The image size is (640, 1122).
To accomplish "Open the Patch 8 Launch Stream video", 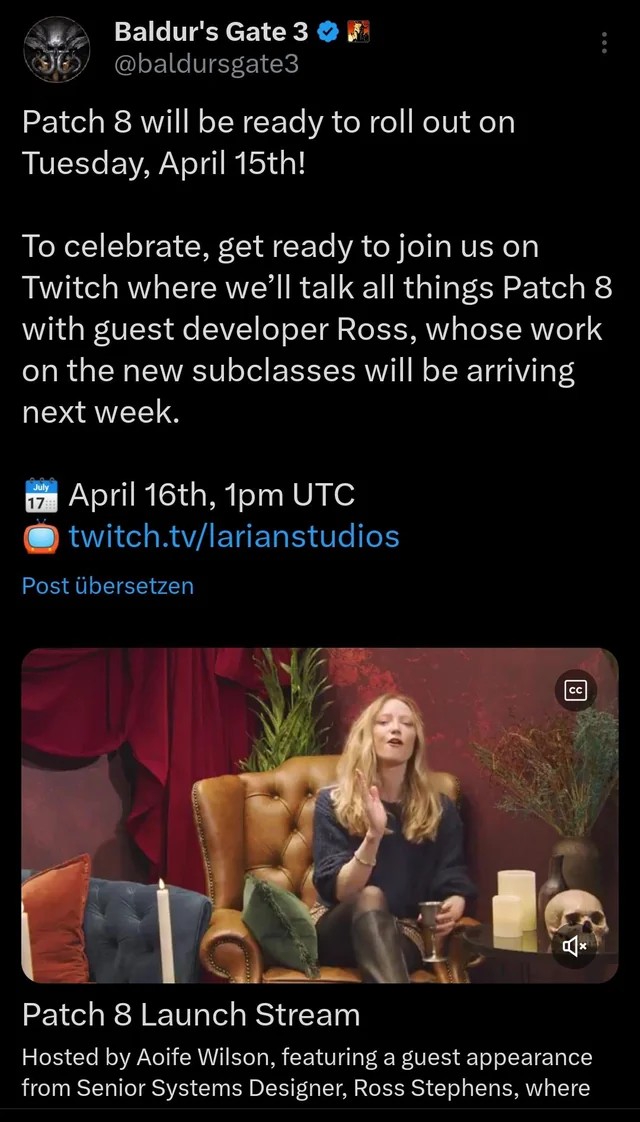I will (320, 815).
